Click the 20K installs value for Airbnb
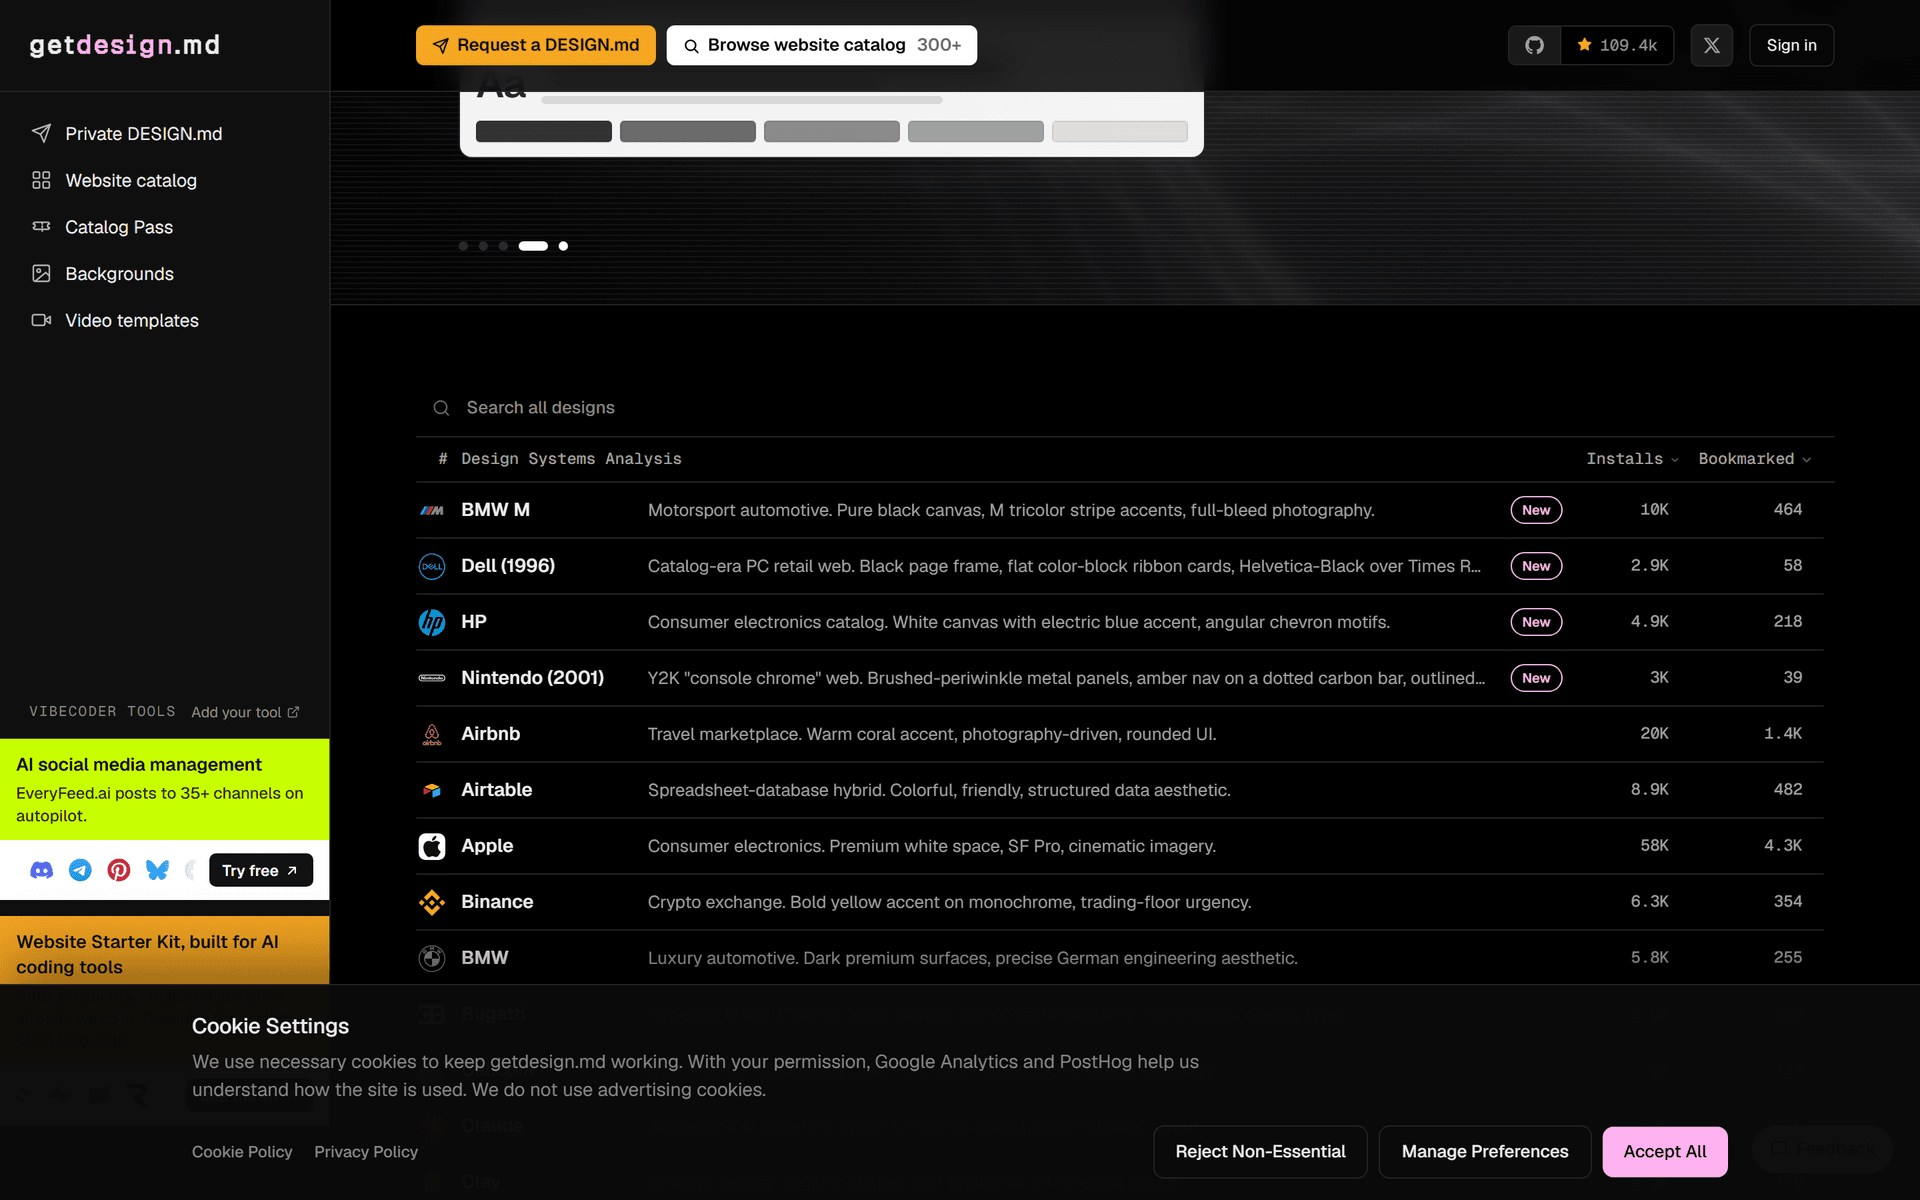1920x1200 pixels. tap(1654, 734)
